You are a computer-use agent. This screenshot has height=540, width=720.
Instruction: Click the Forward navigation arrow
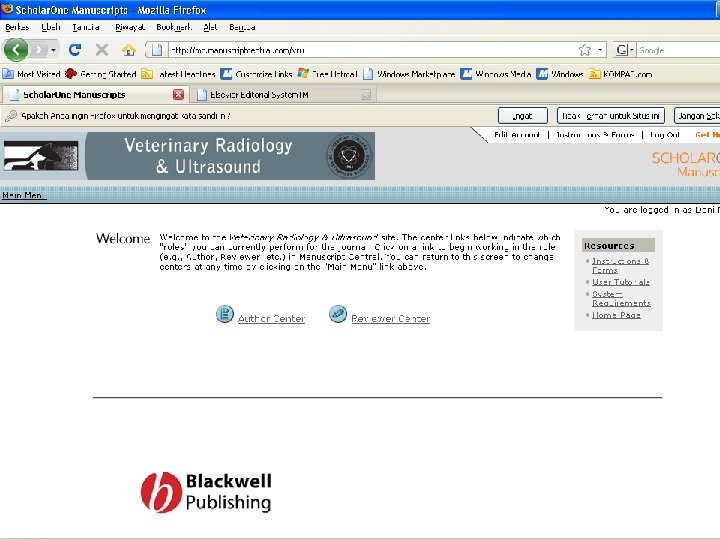click(x=39, y=50)
